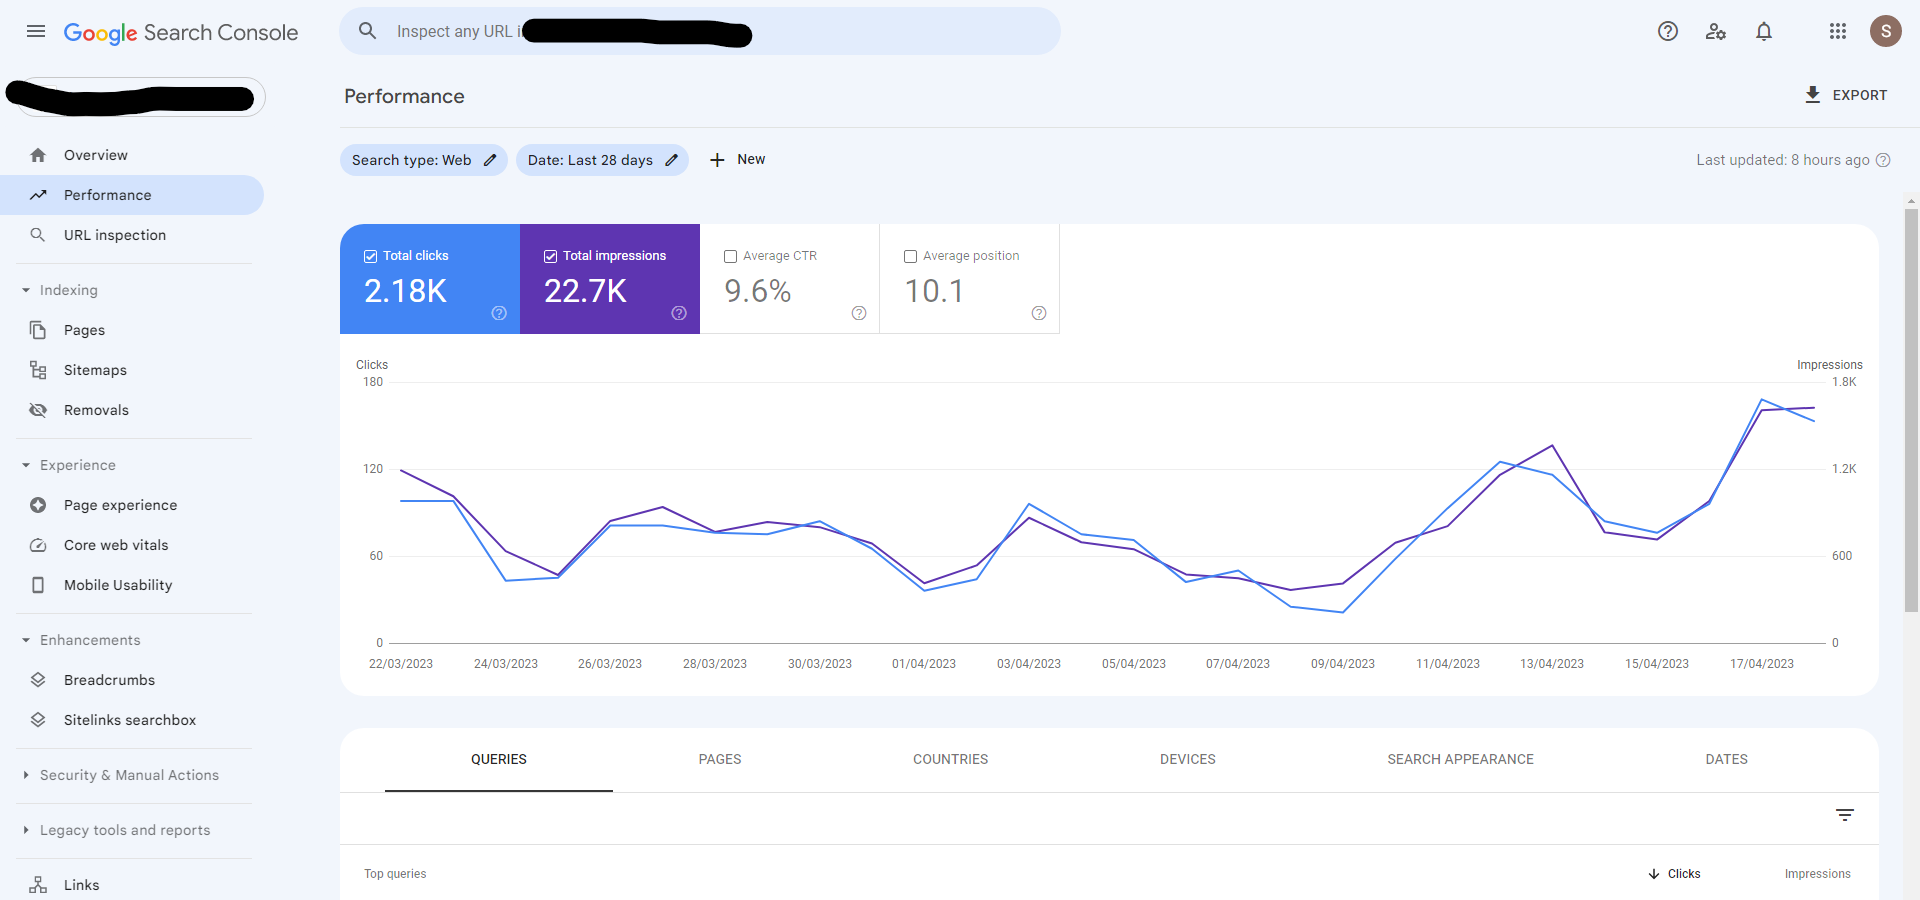
Task: Open the Date: Last 28 days filter chip
Action: [x=602, y=160]
